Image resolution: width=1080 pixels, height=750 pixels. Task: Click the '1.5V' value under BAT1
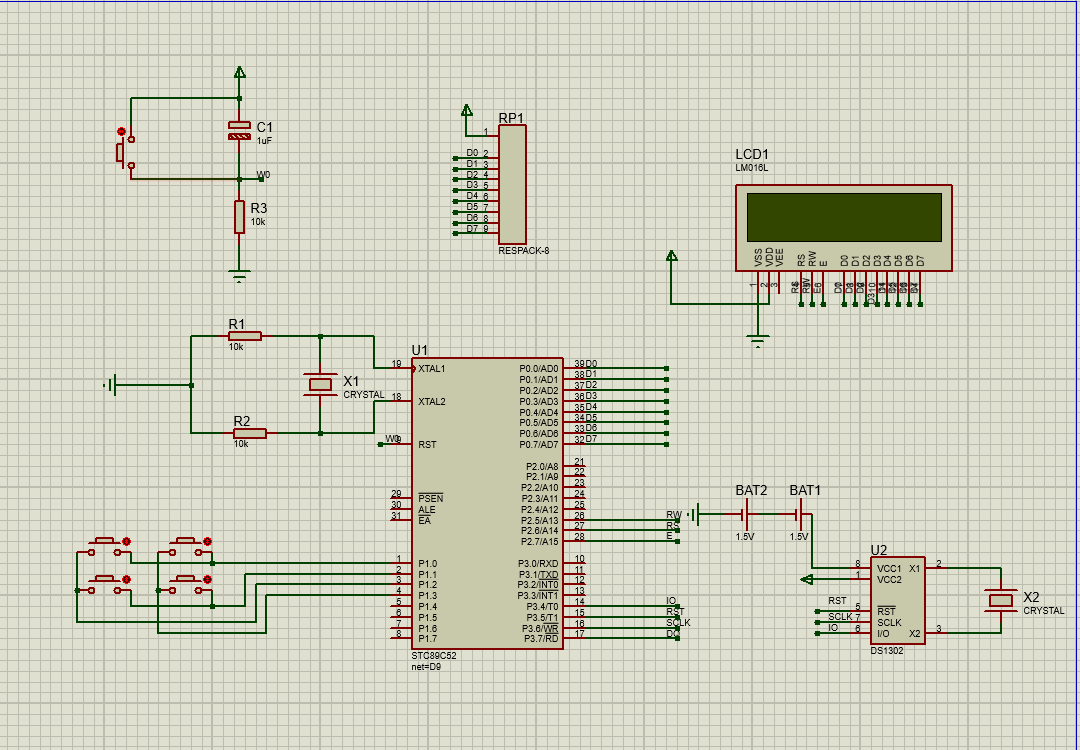coord(799,536)
